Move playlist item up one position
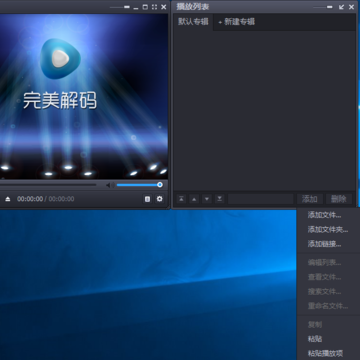This screenshot has height=360, width=360. pyautogui.click(x=194, y=199)
